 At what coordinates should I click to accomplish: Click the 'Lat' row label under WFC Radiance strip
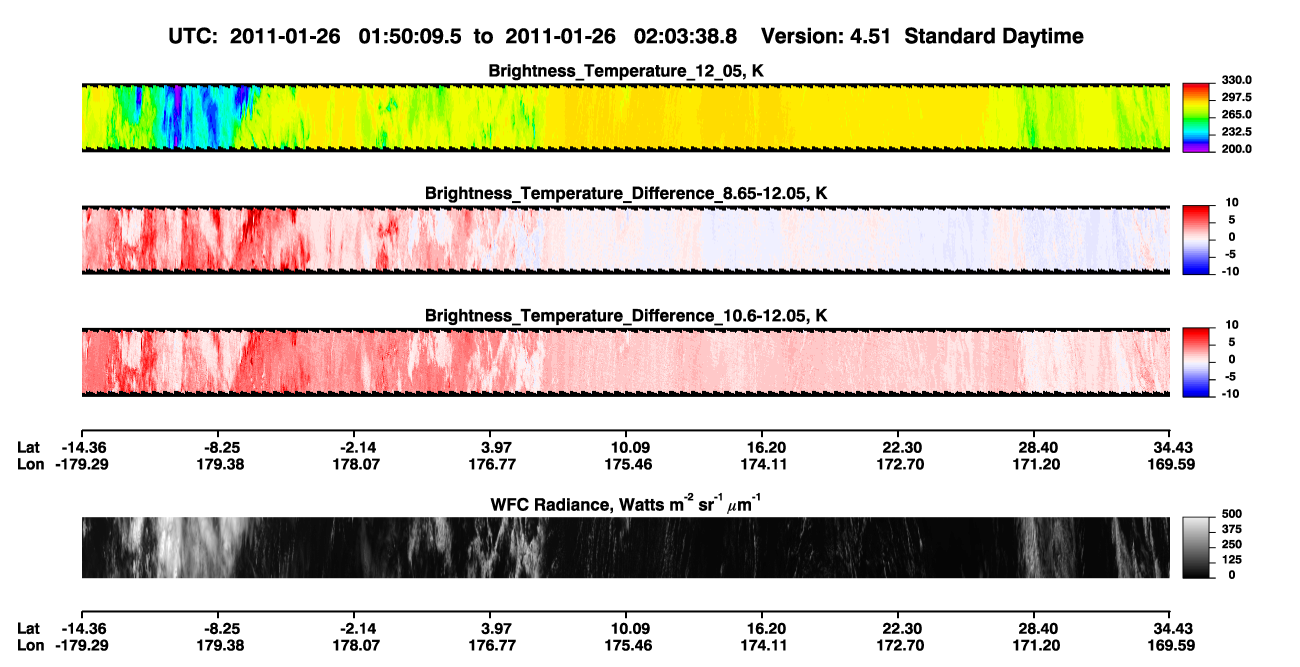[x=29, y=628]
